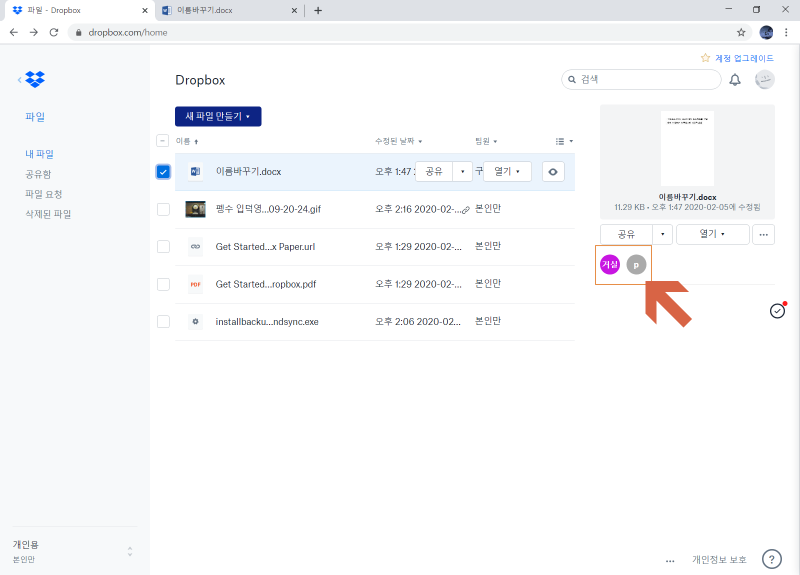Uncheck the 이름바꾸기.docx checkbox
Image resolution: width=800 pixels, height=575 pixels.
pyautogui.click(x=163, y=172)
